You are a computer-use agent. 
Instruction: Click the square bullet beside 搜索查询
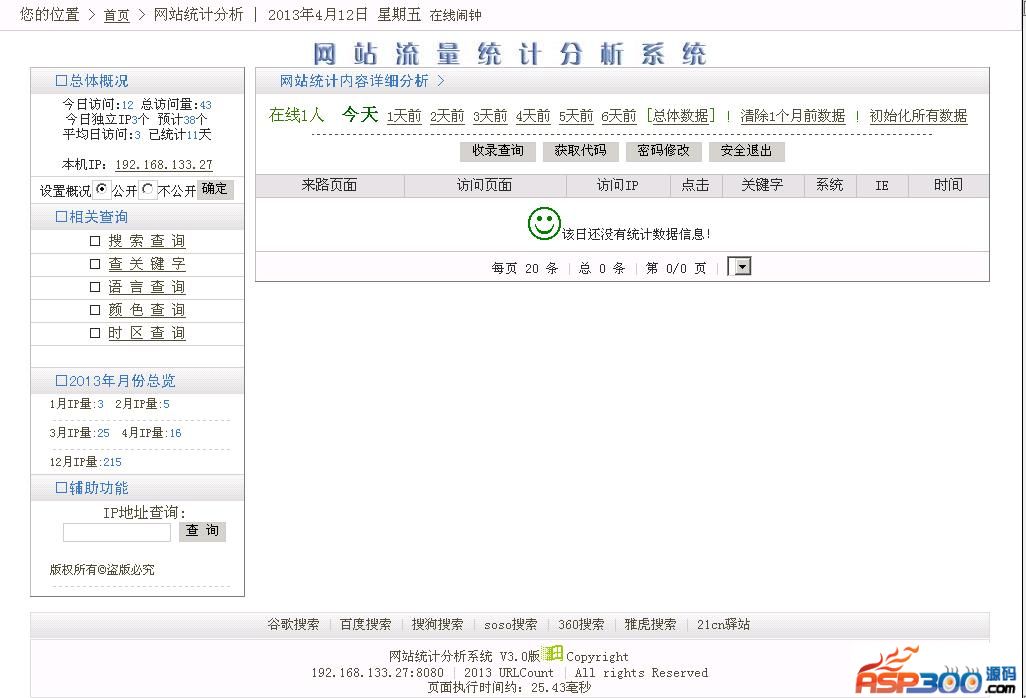tap(95, 241)
